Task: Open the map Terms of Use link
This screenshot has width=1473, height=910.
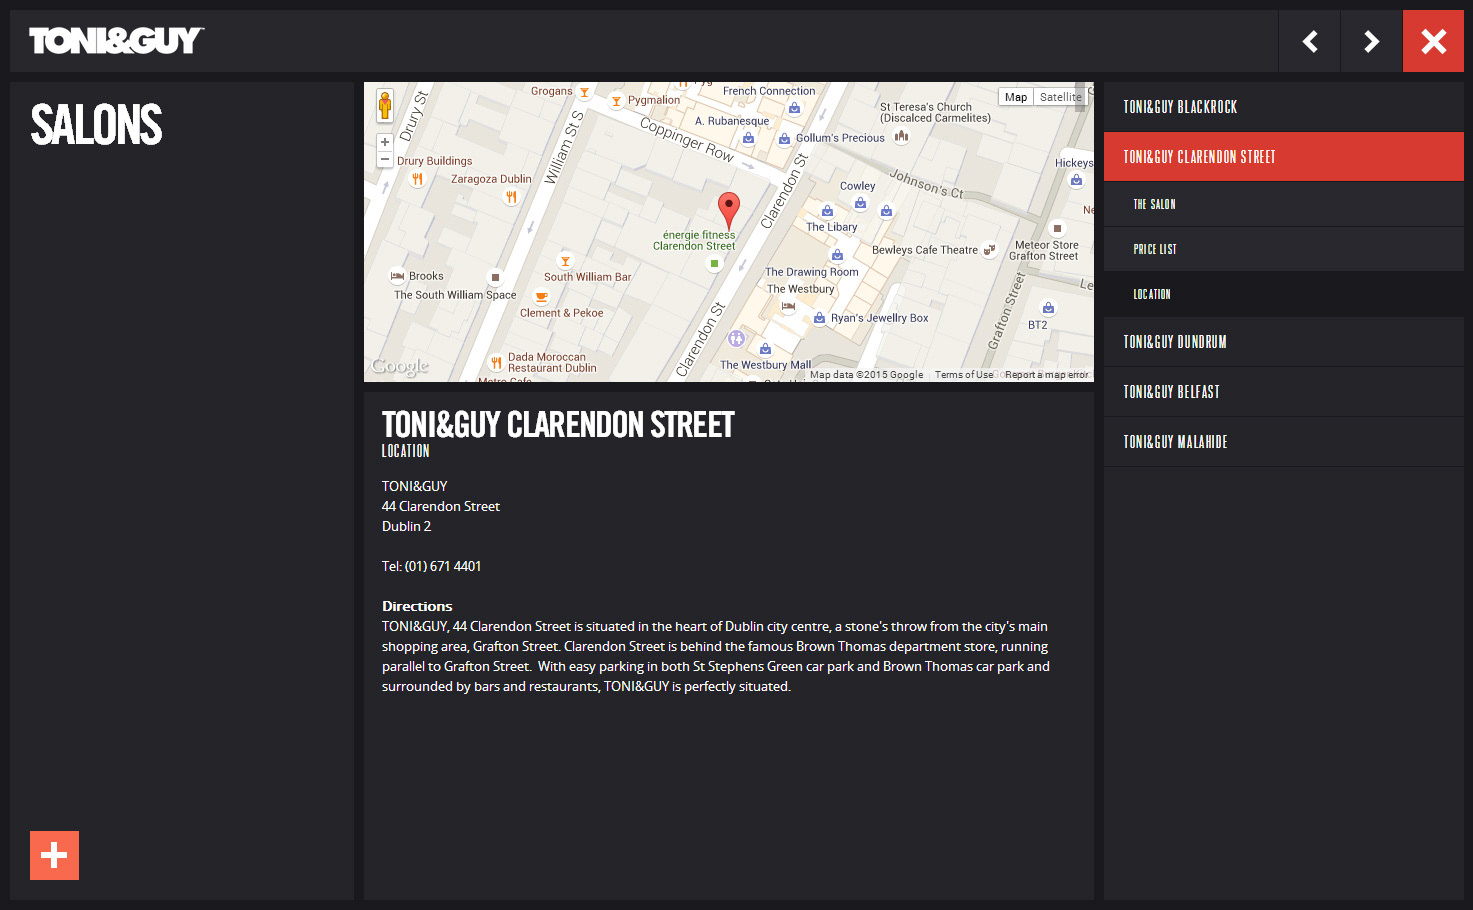Action: (x=964, y=375)
